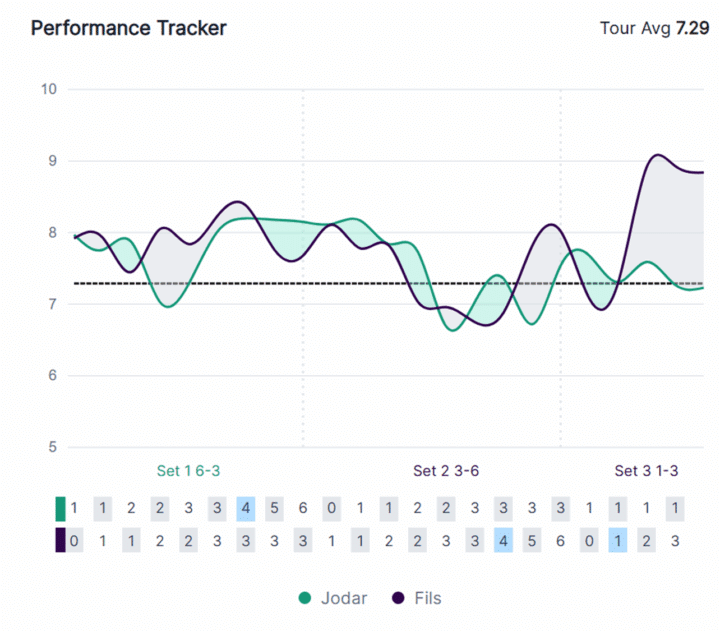720x631 pixels.
Task: Click the 6 game cell in Fils' row
Action: pyautogui.click(x=561, y=541)
